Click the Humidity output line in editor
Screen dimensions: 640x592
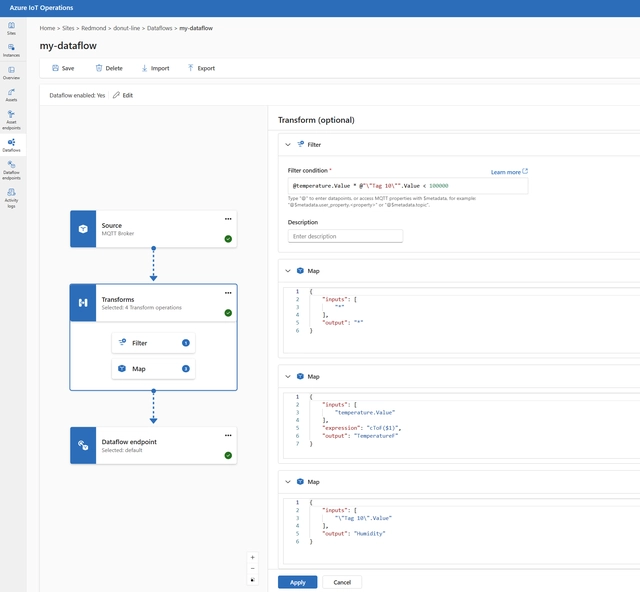click(353, 534)
